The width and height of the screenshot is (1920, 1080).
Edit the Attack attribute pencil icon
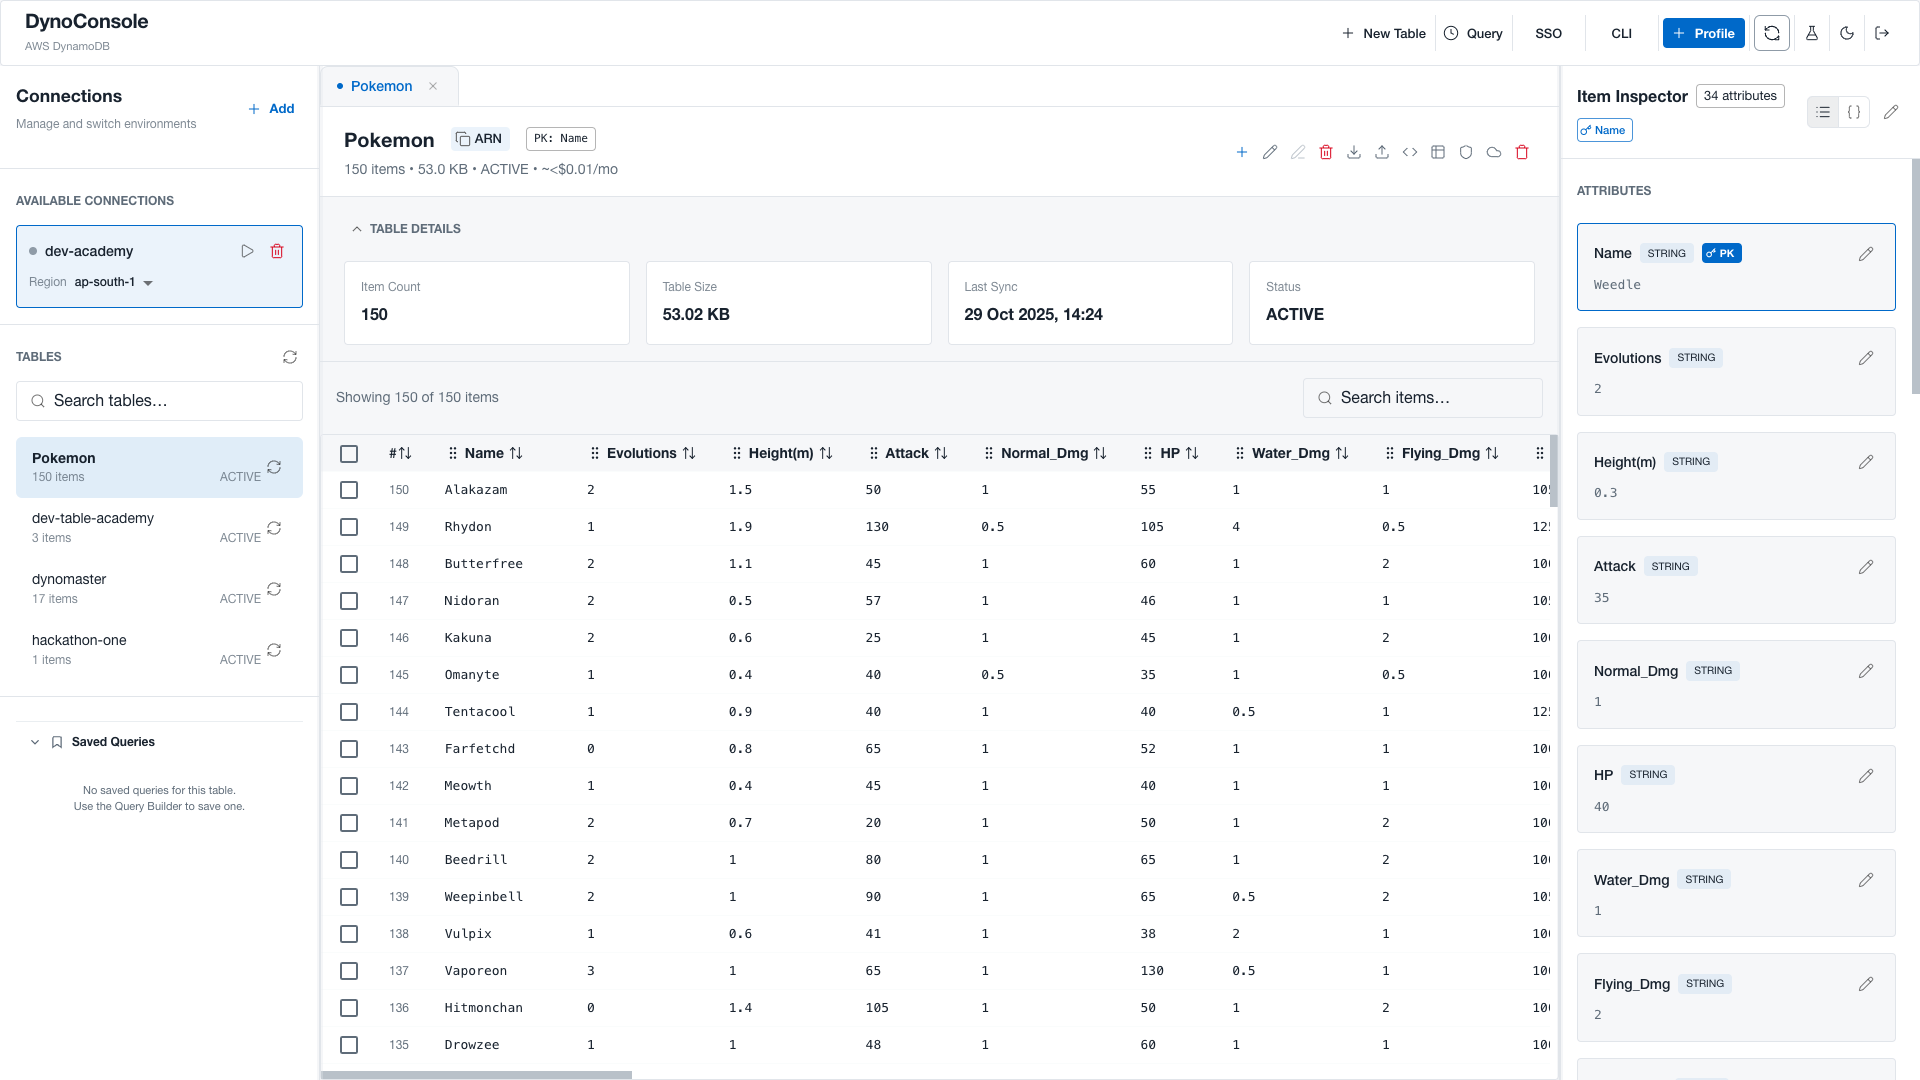tap(1866, 567)
